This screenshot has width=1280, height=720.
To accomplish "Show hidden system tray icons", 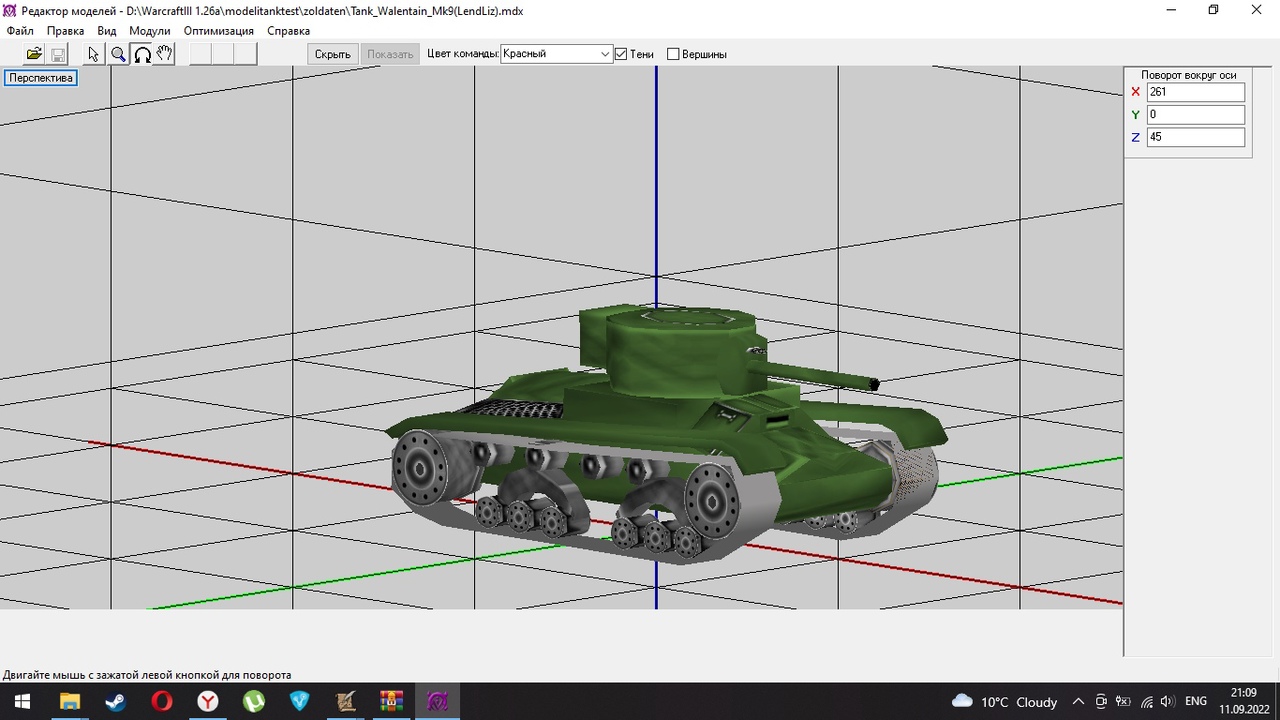I will point(1078,702).
